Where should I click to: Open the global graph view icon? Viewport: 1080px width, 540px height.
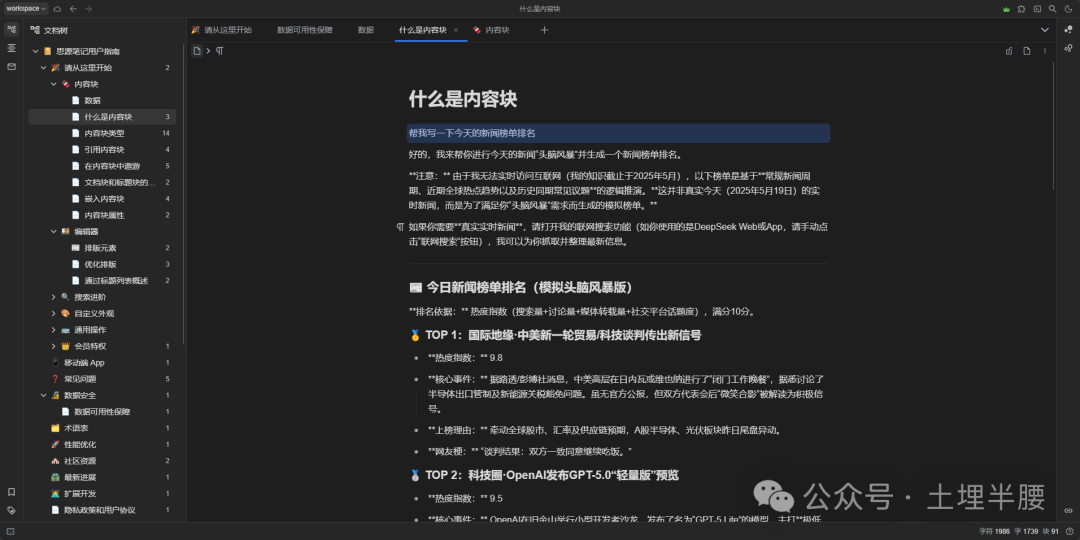pos(1068,30)
